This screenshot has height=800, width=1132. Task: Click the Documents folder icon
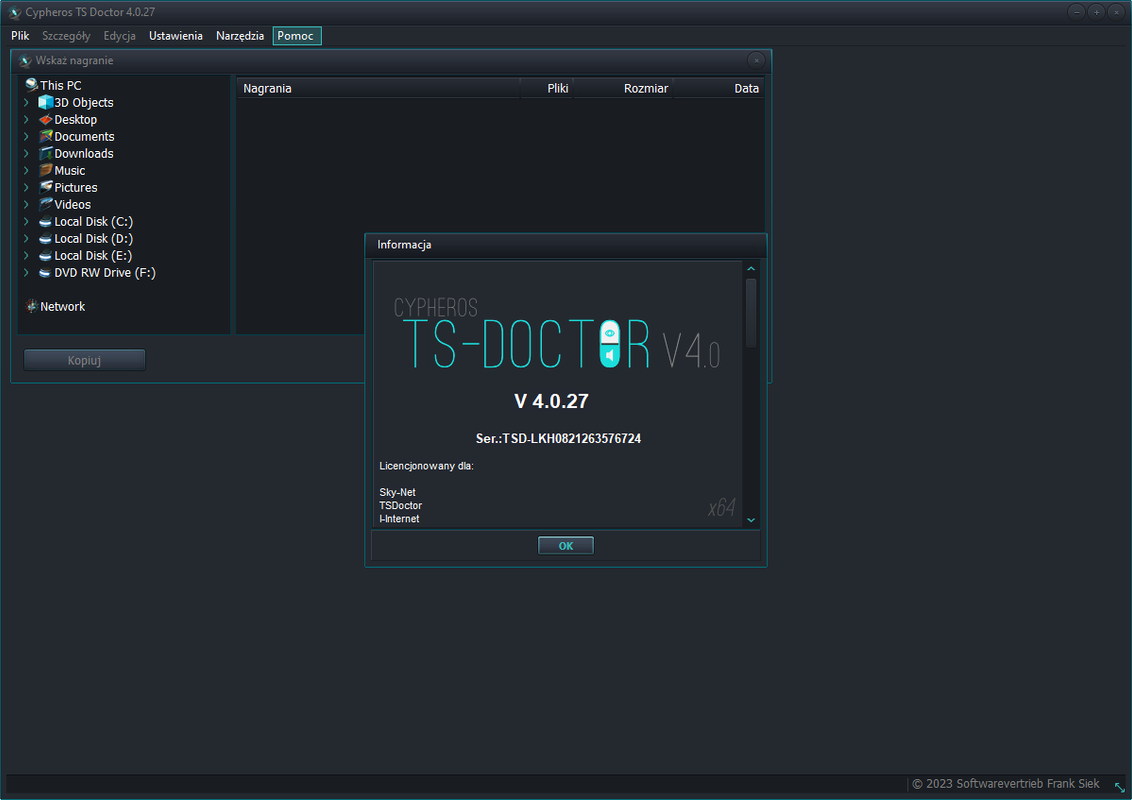45,136
